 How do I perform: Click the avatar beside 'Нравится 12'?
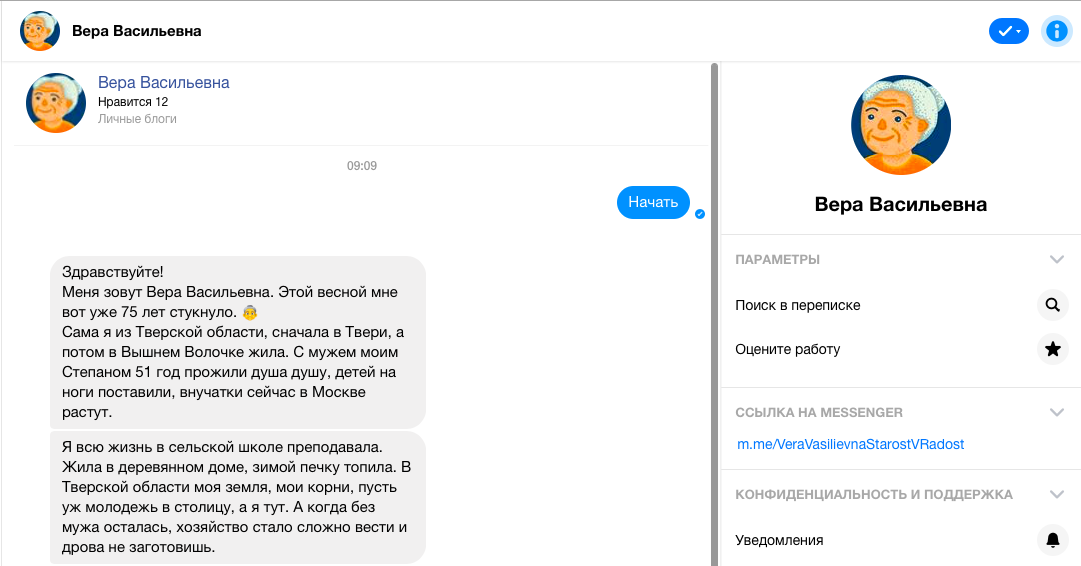click(x=56, y=102)
